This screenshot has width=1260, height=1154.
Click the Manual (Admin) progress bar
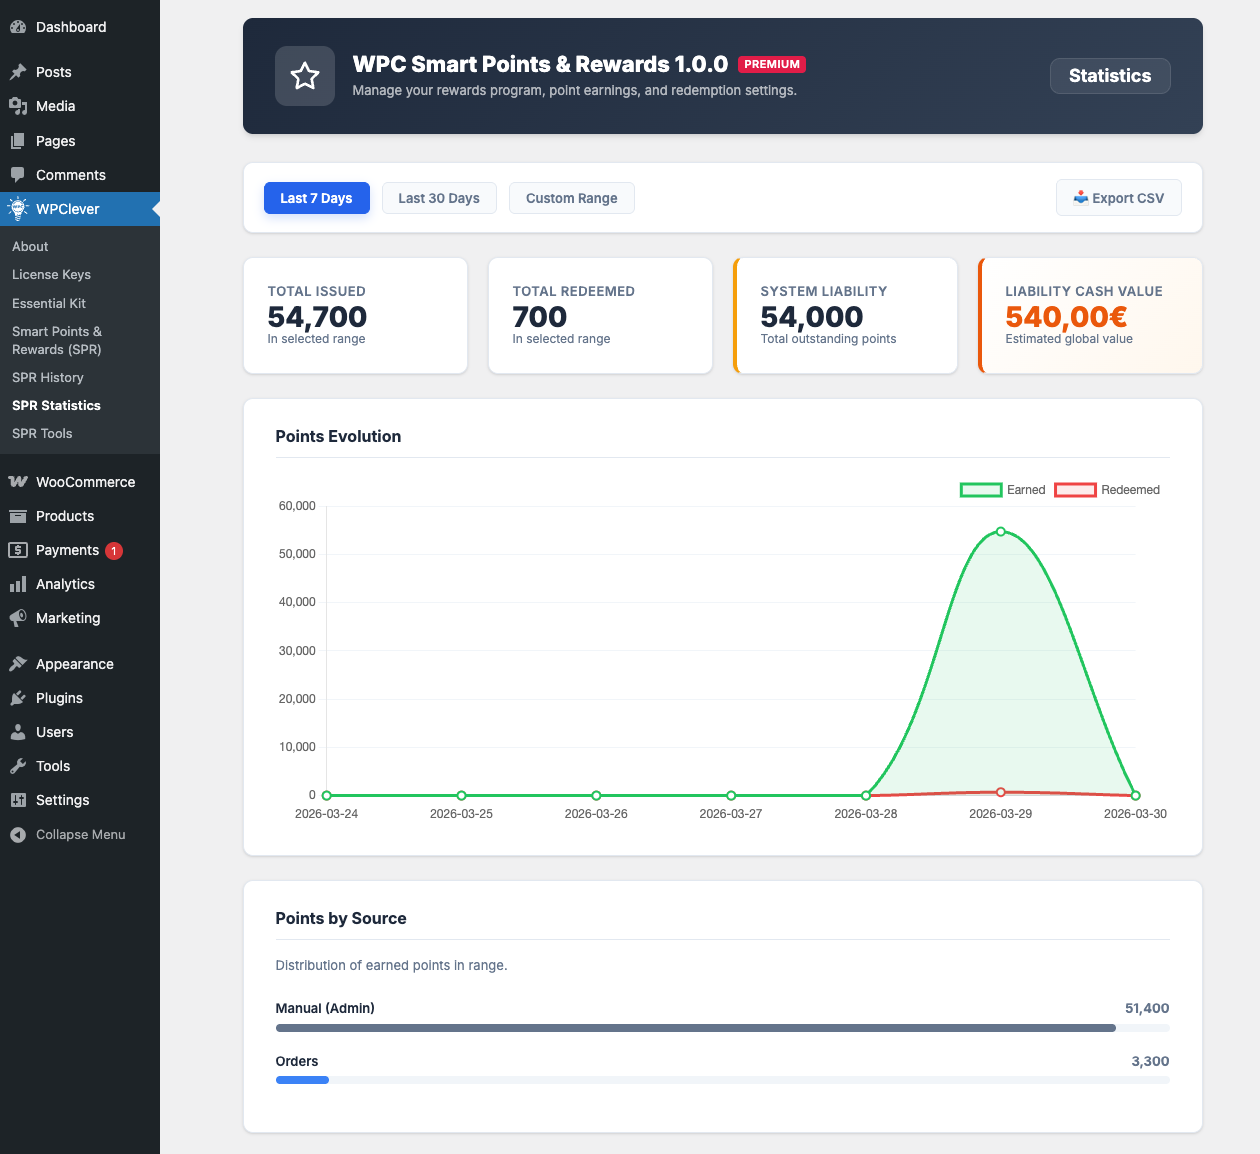[695, 1028]
